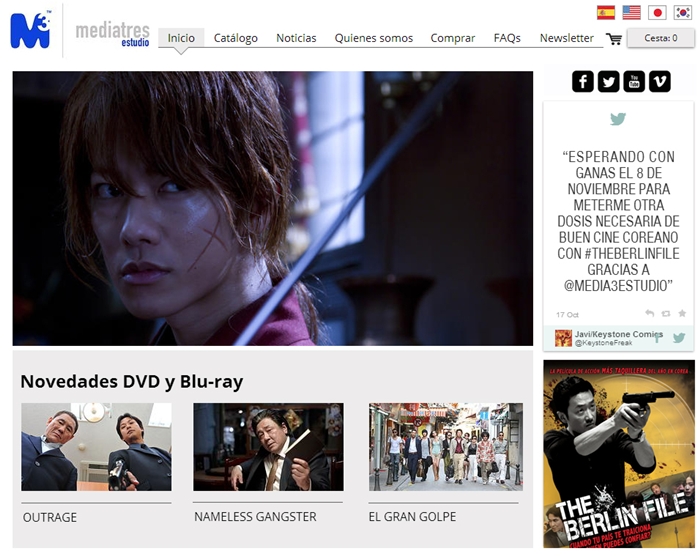Go to the Comprar page
This screenshot has height=556, width=700.
tap(453, 38)
